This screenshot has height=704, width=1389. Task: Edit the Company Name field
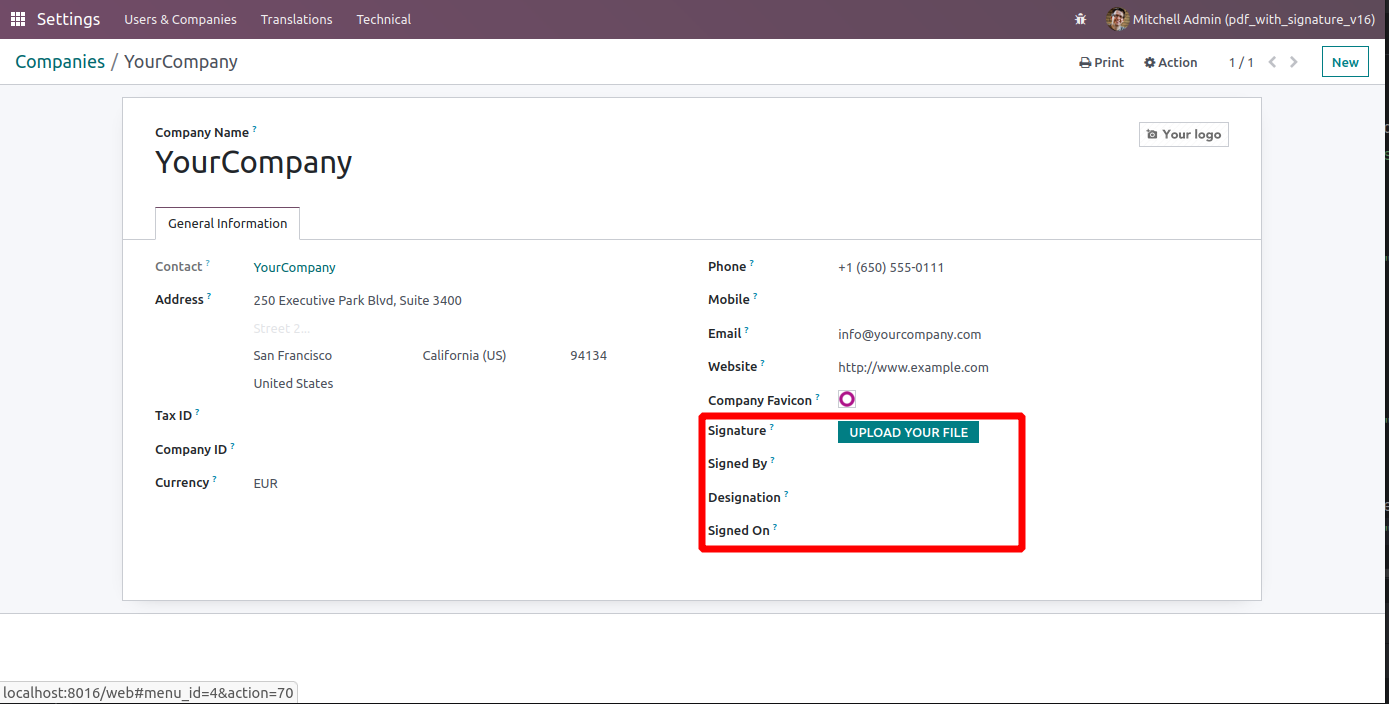click(254, 163)
